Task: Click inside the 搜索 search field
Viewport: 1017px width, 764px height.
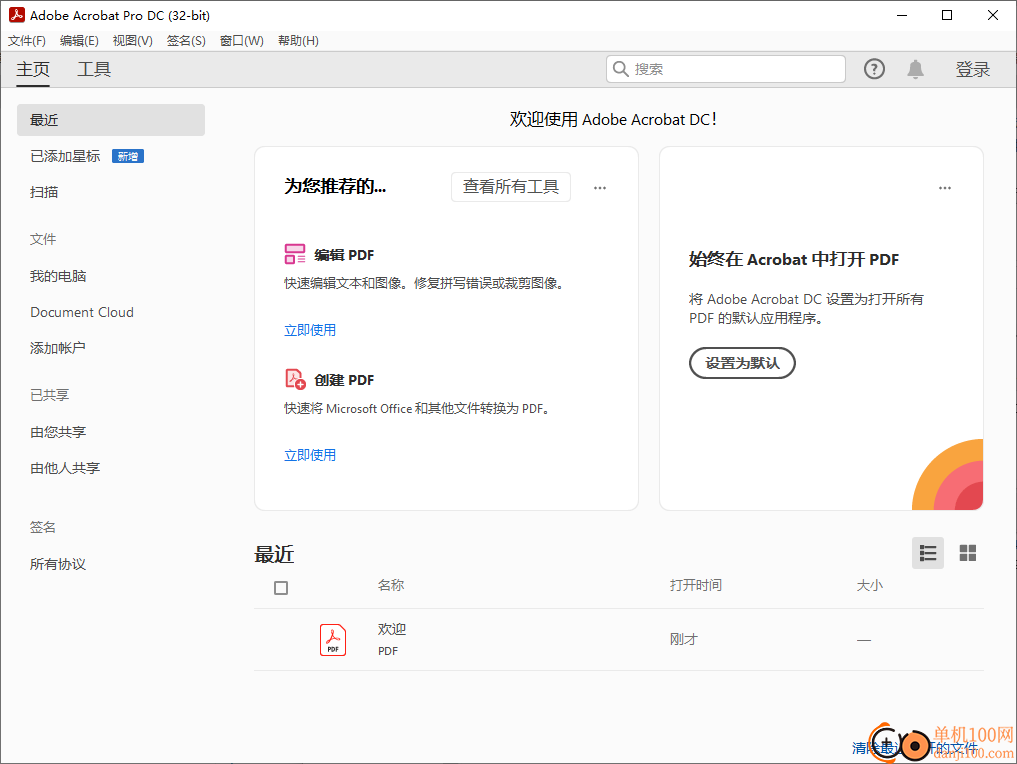Action: [726, 69]
